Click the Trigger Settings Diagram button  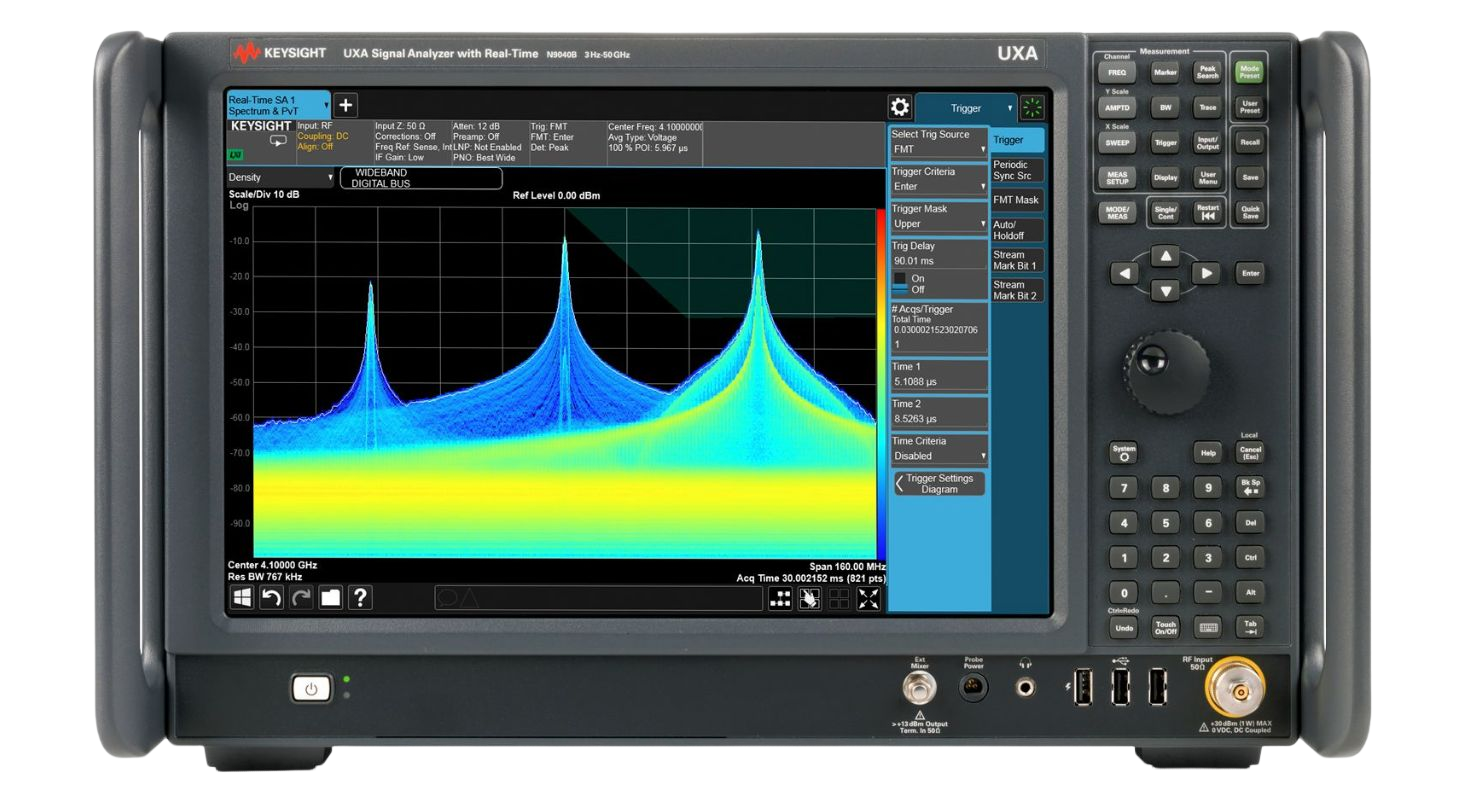click(938, 484)
